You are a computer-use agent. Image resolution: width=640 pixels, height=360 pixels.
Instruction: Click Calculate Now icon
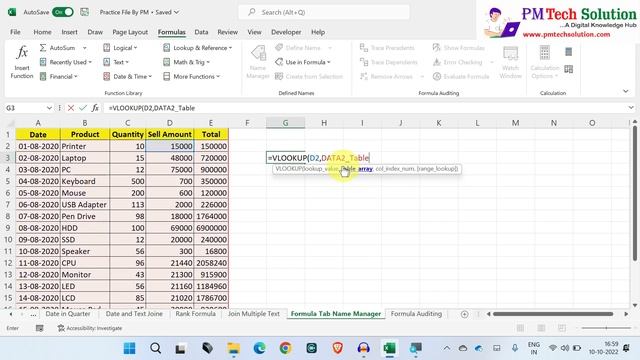pyautogui.click(x=569, y=52)
